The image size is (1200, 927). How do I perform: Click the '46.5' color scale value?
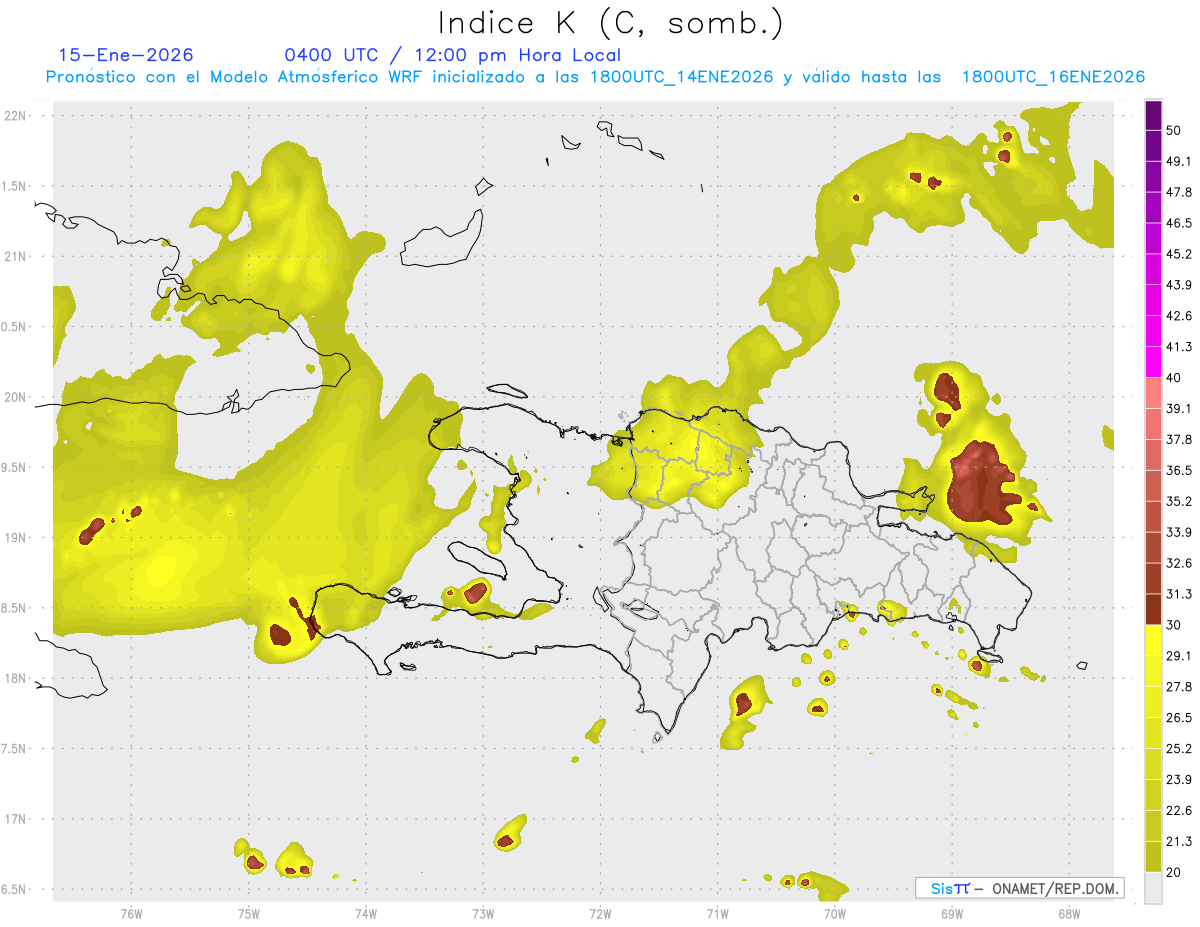pyautogui.click(x=1179, y=223)
